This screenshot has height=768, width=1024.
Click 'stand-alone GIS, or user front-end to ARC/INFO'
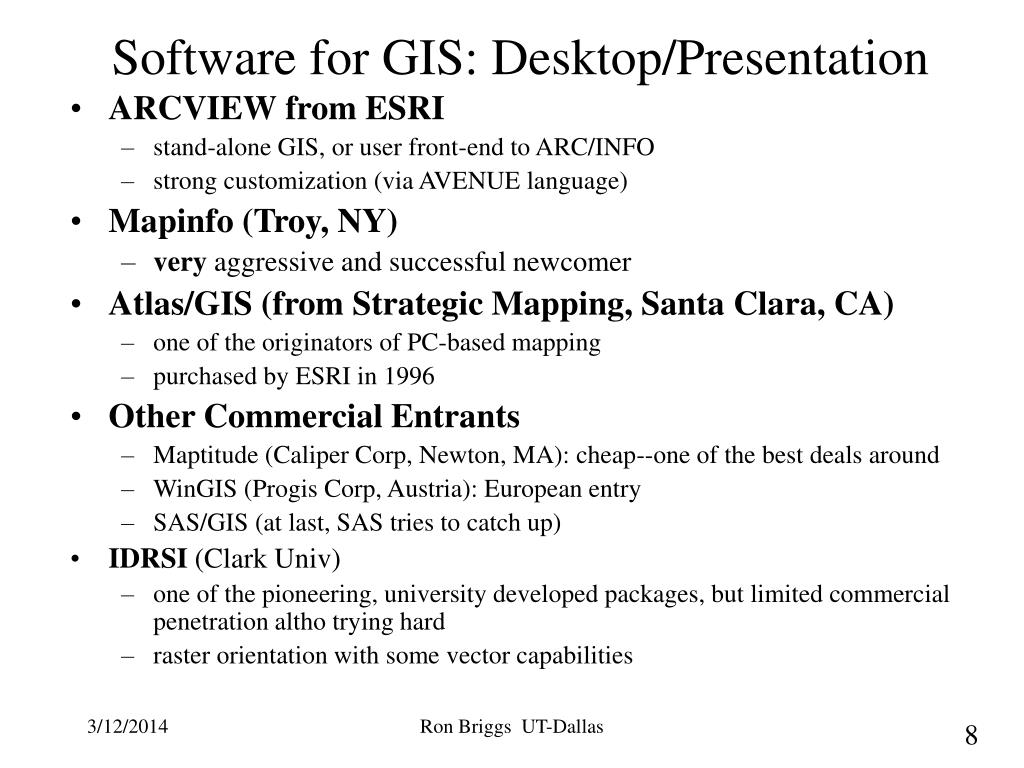tap(404, 148)
